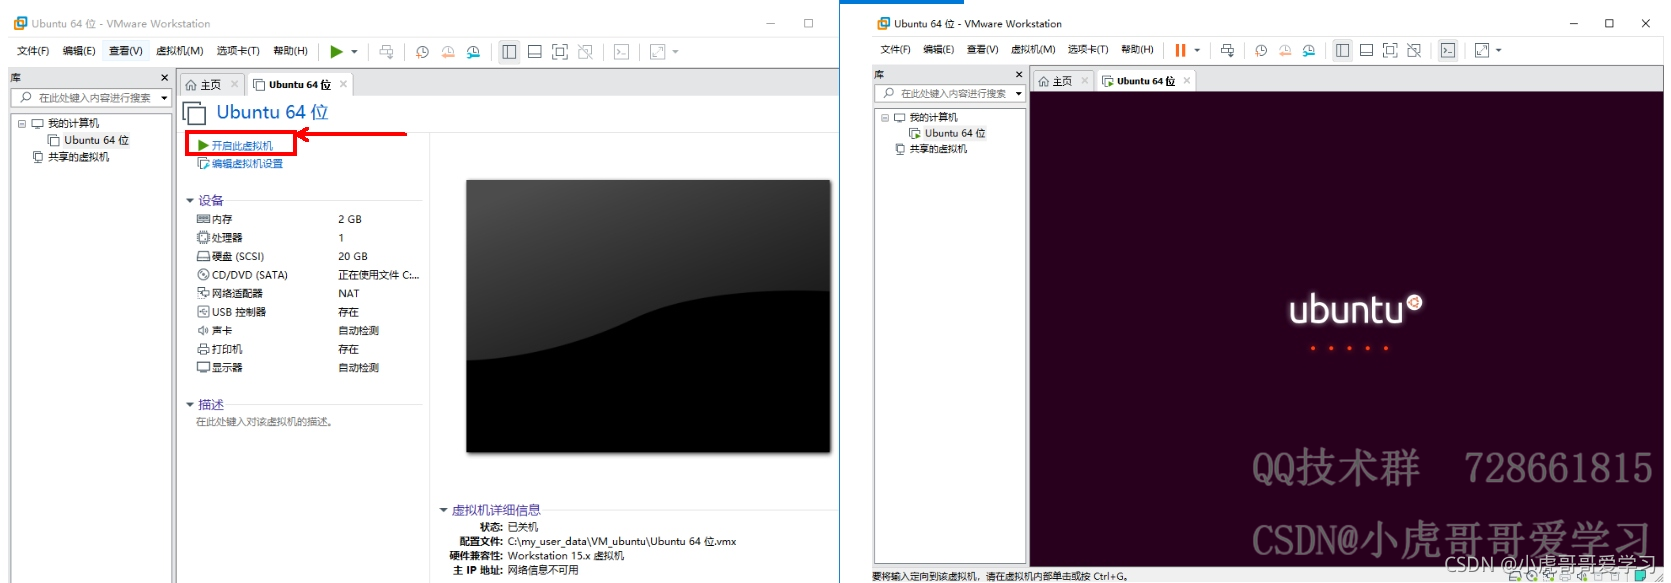Click Unity mode icon in right window toolbar
The image size is (1671, 583).
click(x=1414, y=50)
